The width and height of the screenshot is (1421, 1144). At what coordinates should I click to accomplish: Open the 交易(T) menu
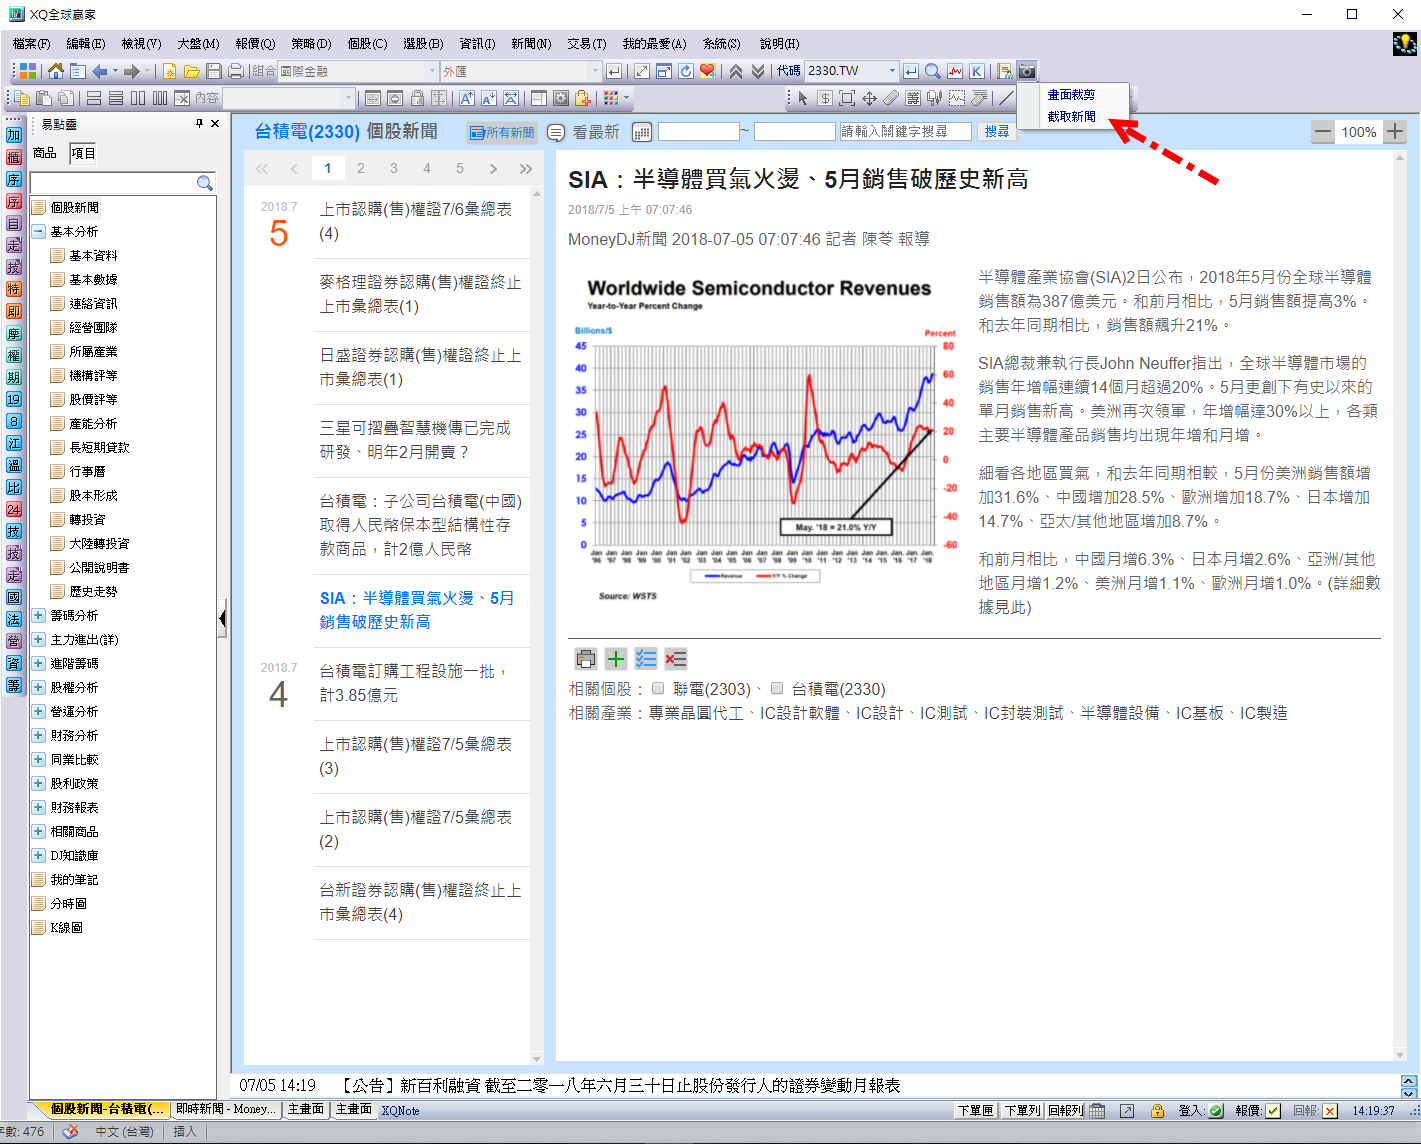(x=586, y=44)
